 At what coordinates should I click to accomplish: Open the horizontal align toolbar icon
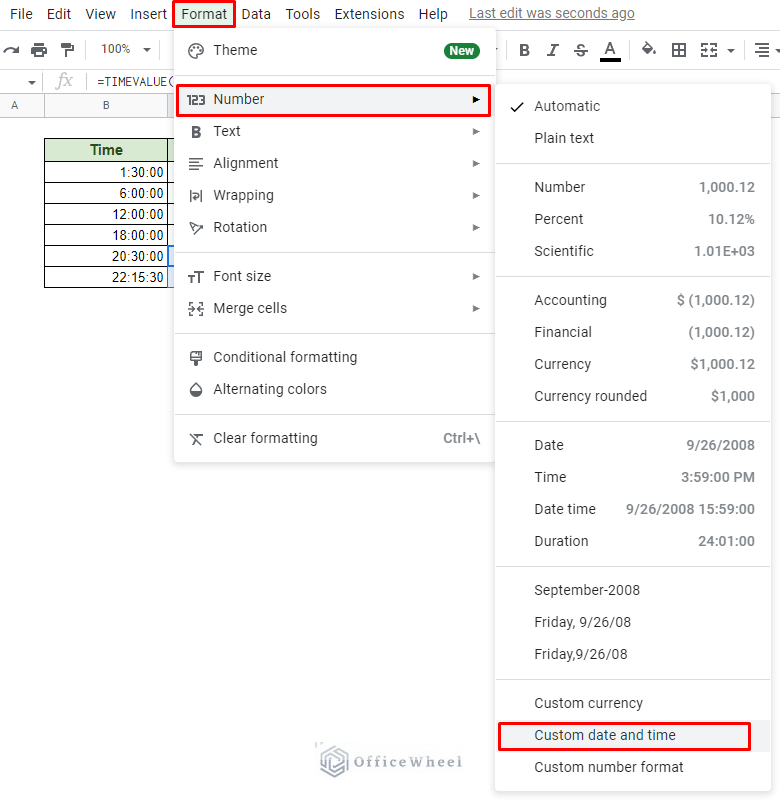762,50
